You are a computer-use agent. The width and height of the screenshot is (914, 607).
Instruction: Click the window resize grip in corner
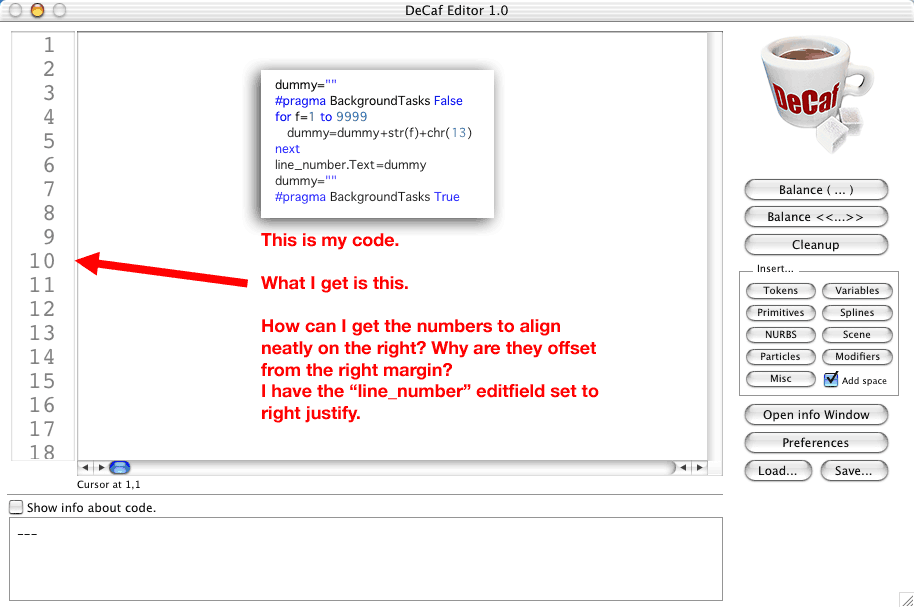(x=905, y=598)
